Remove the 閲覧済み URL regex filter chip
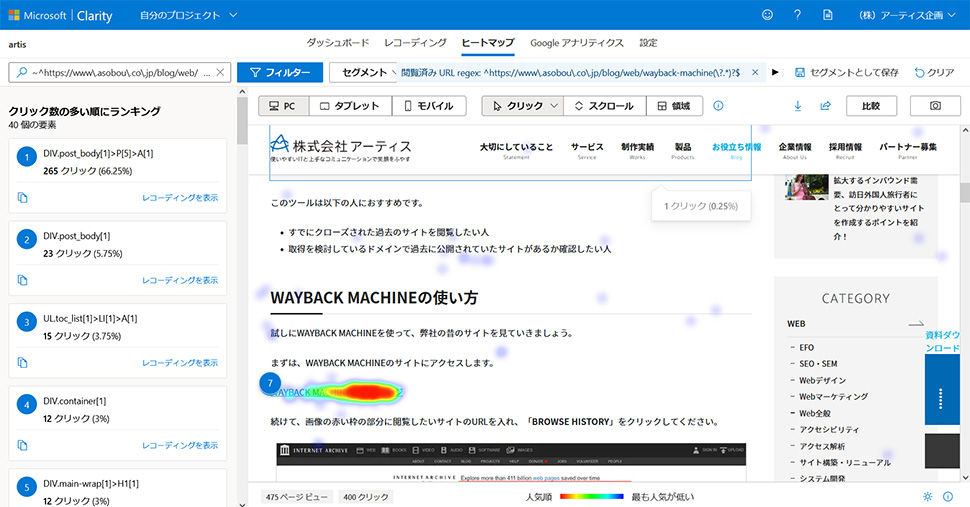This screenshot has height=507, width=970. pos(755,72)
